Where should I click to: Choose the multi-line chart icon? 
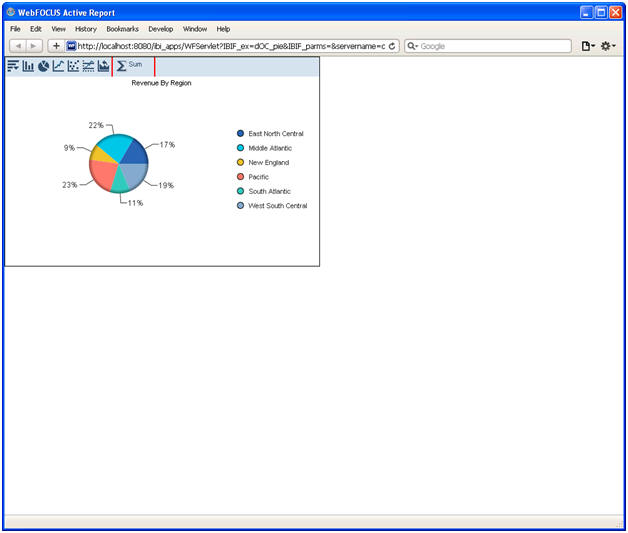tap(88, 66)
